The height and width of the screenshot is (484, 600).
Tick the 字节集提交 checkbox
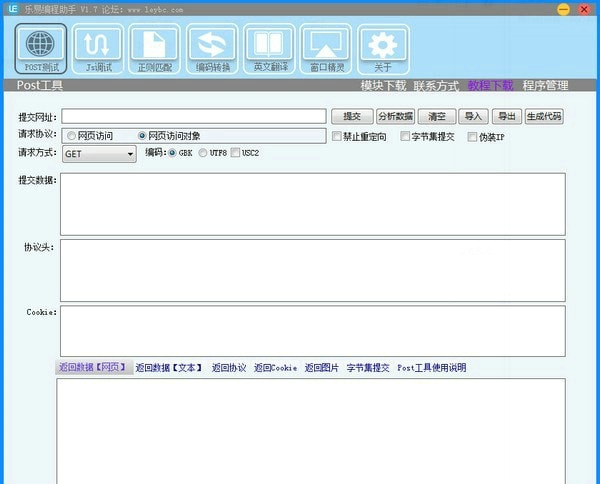[405, 136]
